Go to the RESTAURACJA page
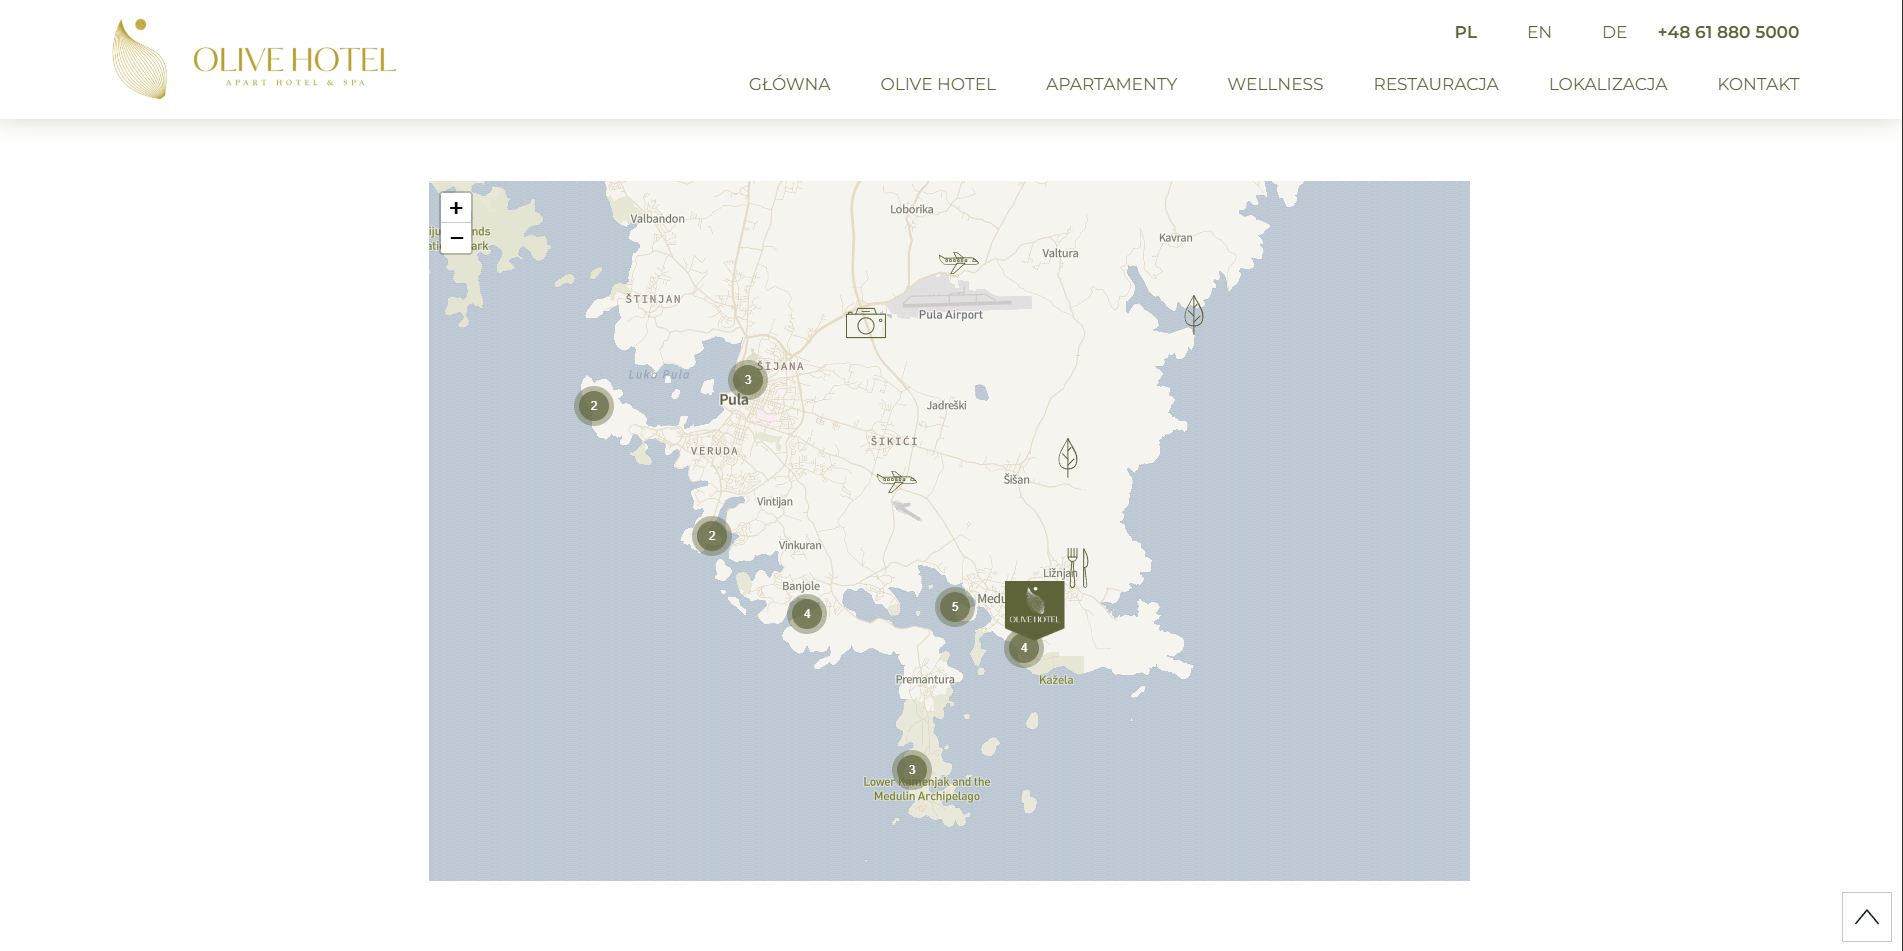The width and height of the screenshot is (1903, 951). [1436, 84]
